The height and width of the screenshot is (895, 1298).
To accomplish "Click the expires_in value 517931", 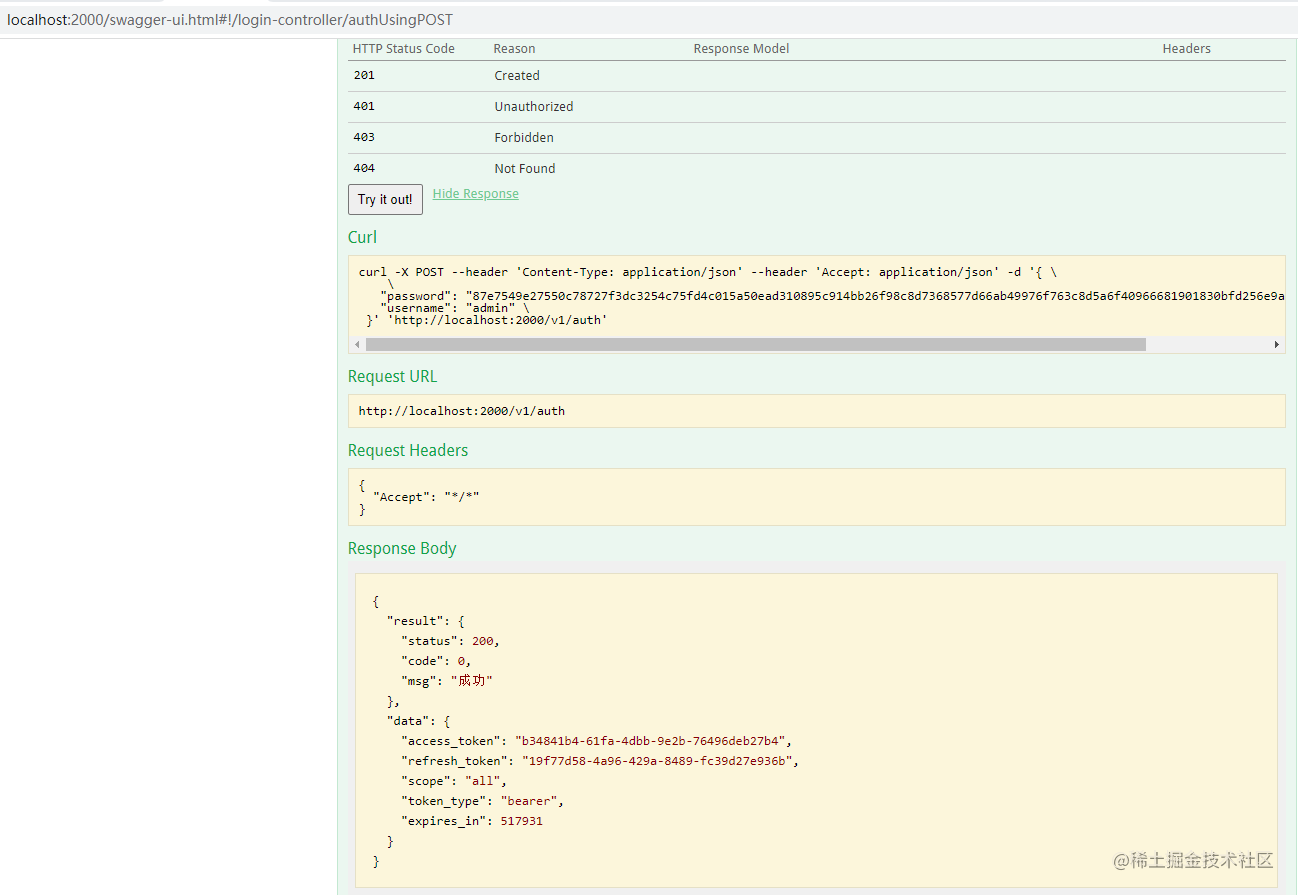I will (522, 821).
